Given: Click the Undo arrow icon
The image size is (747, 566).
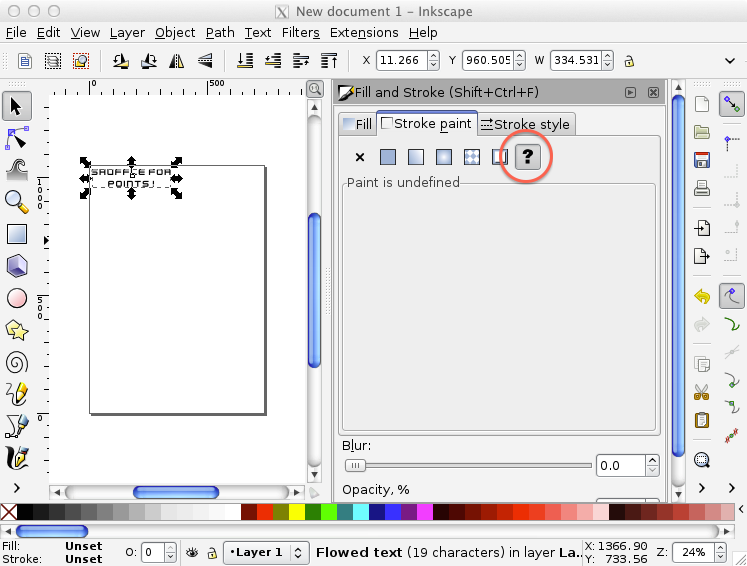Looking at the screenshot, I should [702, 297].
